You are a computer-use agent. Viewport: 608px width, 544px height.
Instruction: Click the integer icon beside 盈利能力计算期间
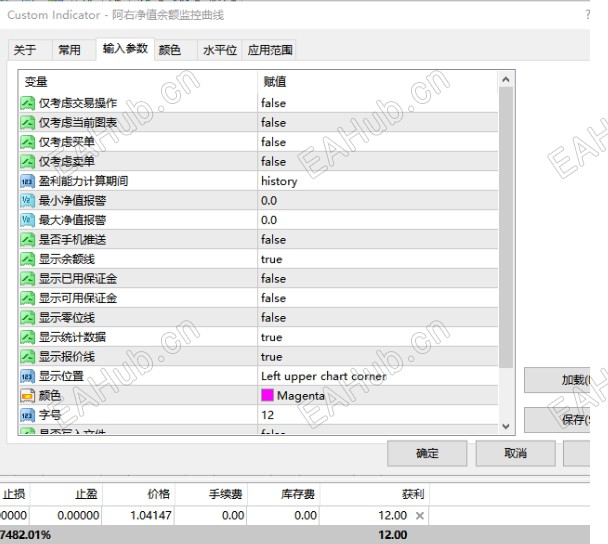(28, 181)
